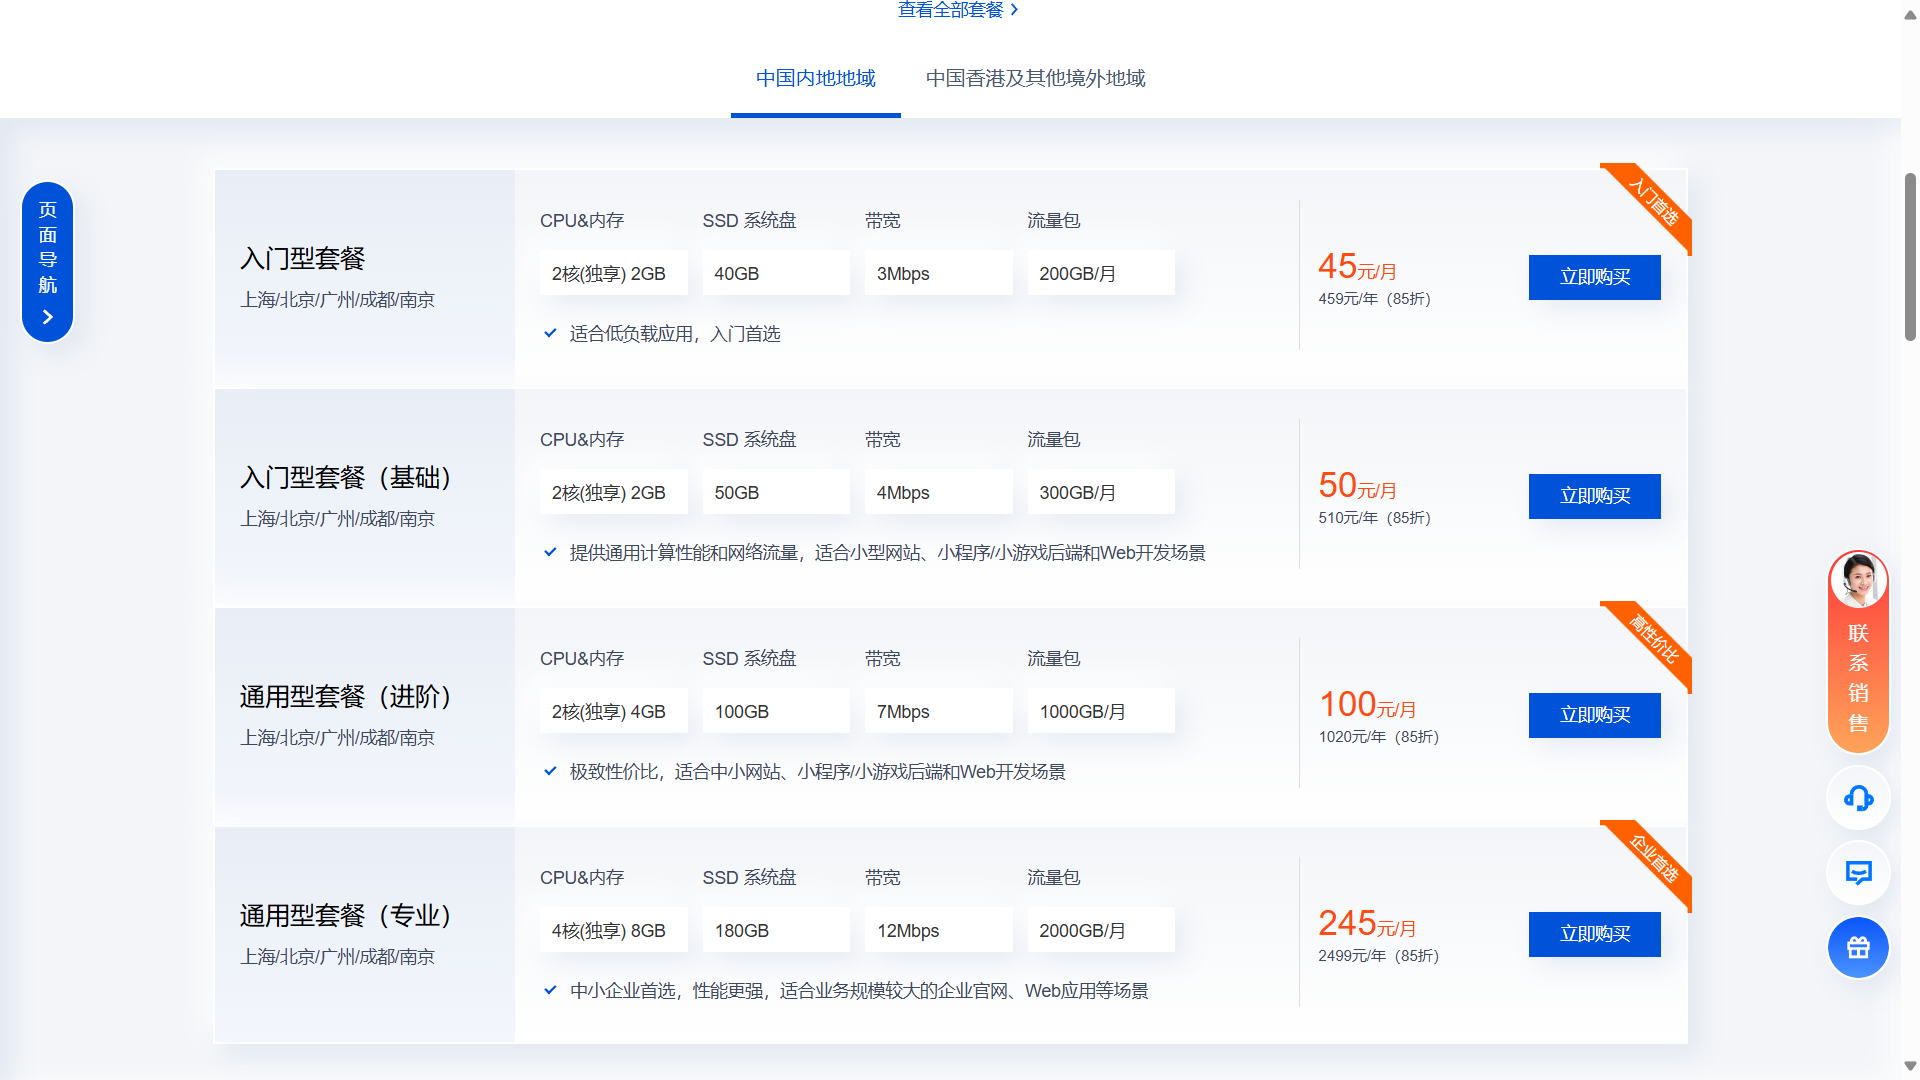
Task: Buy the 通用型套餐（进阶） 100元/月 plan
Action: tap(1594, 715)
